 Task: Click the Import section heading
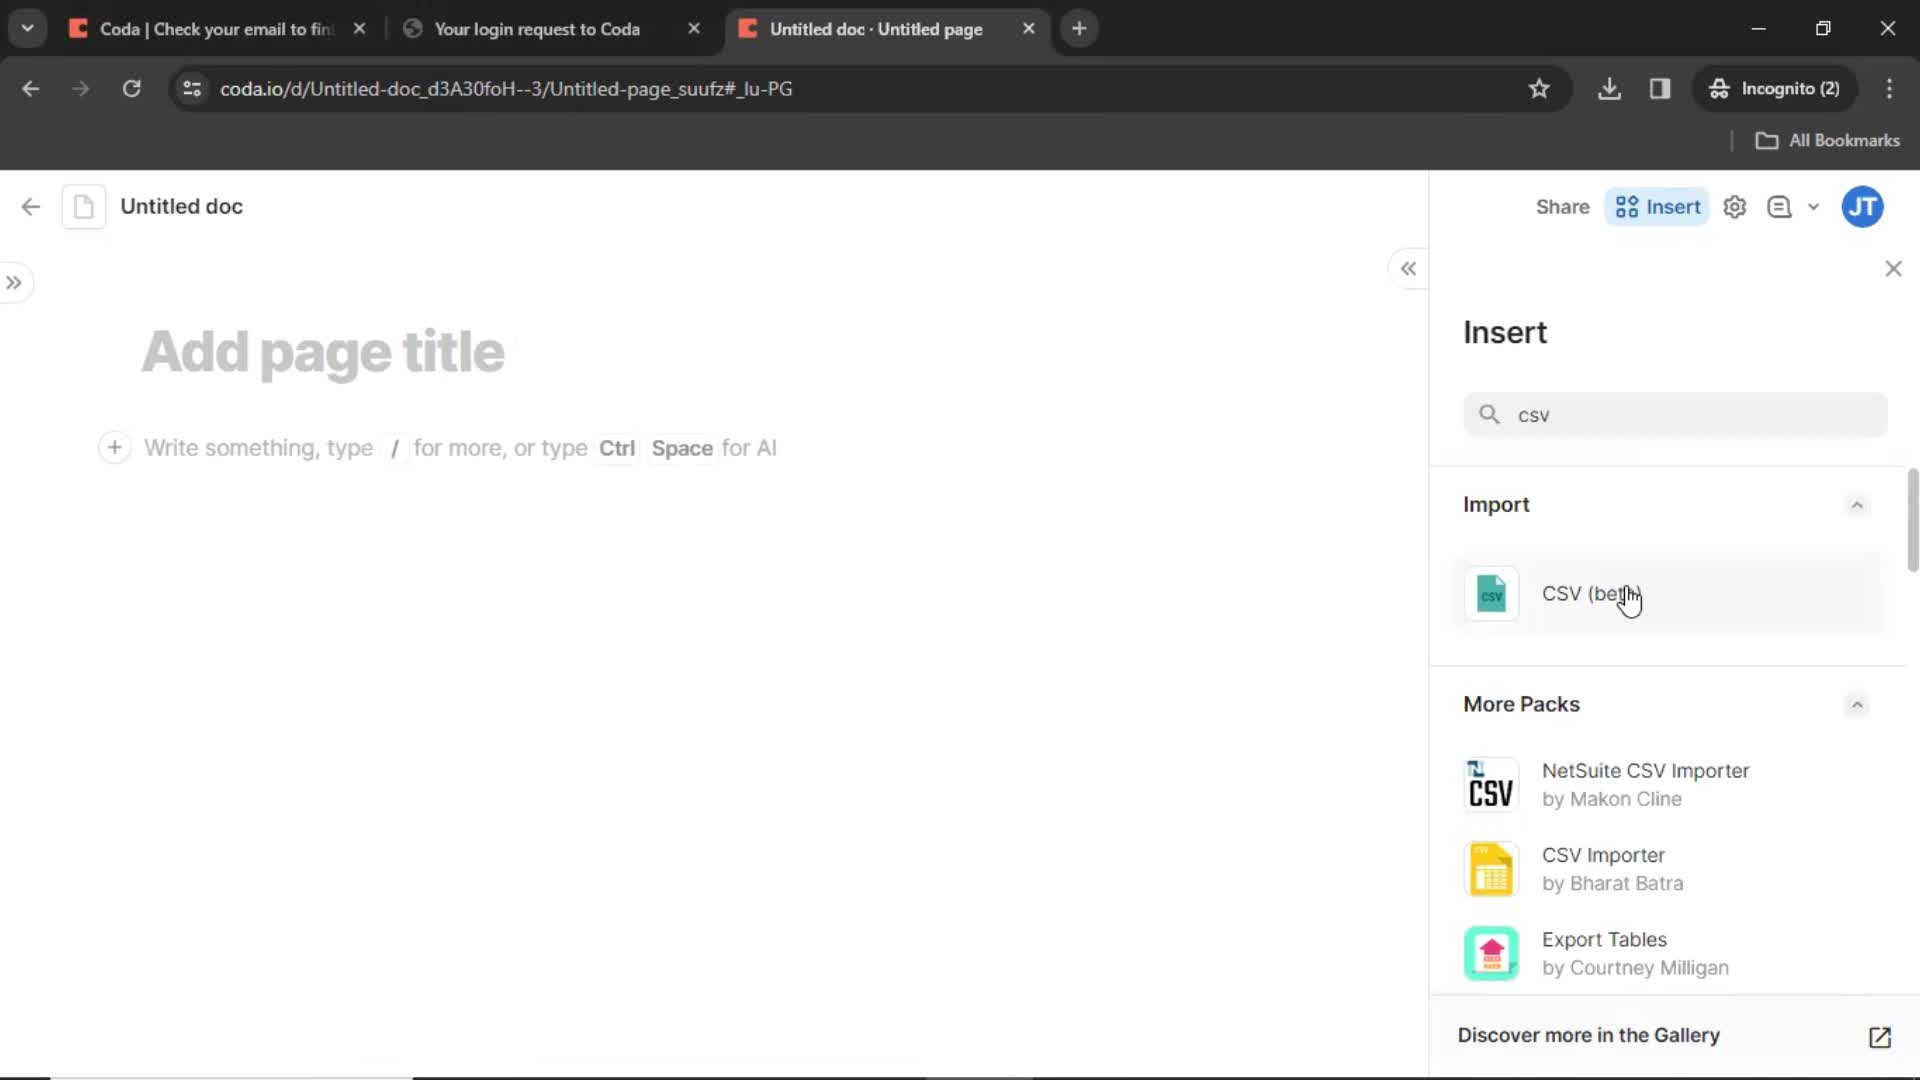[x=1496, y=505]
